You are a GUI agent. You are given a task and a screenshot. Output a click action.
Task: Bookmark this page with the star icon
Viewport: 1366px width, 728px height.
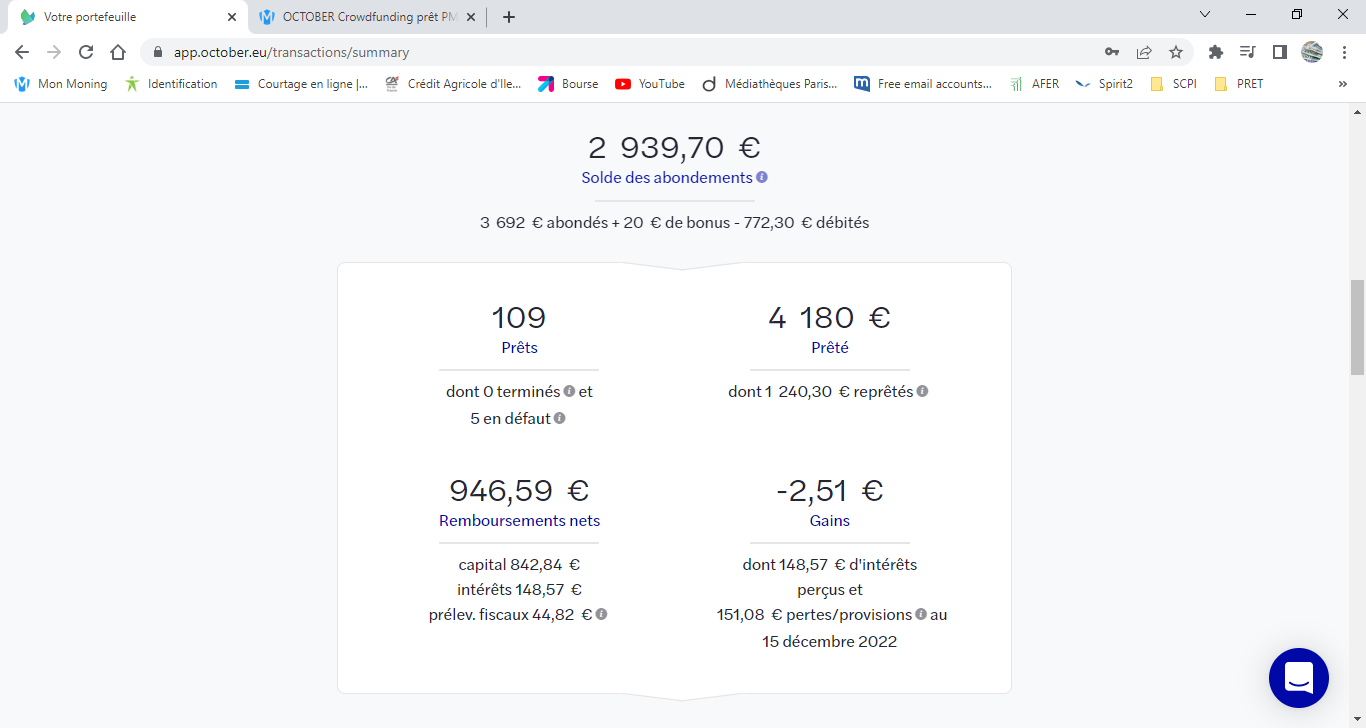tap(1176, 52)
